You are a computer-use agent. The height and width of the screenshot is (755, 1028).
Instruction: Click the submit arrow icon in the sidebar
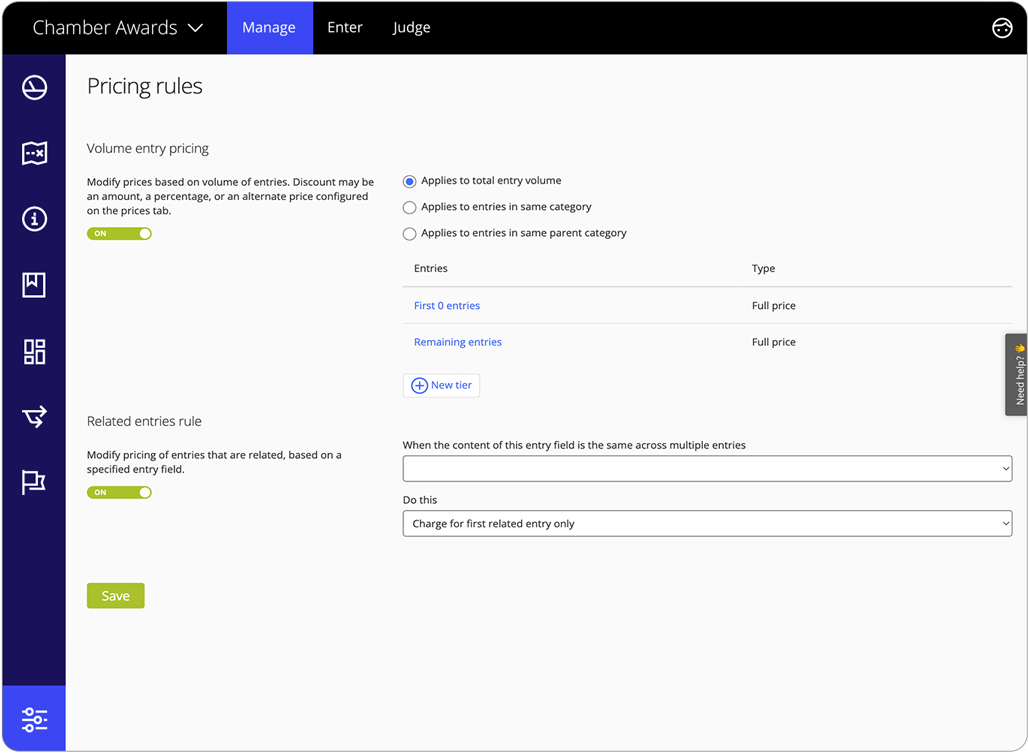[x=34, y=417]
